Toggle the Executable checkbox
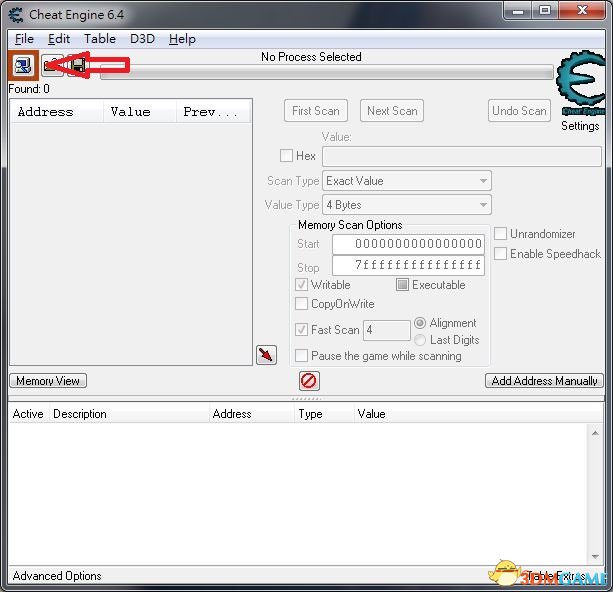 point(402,285)
